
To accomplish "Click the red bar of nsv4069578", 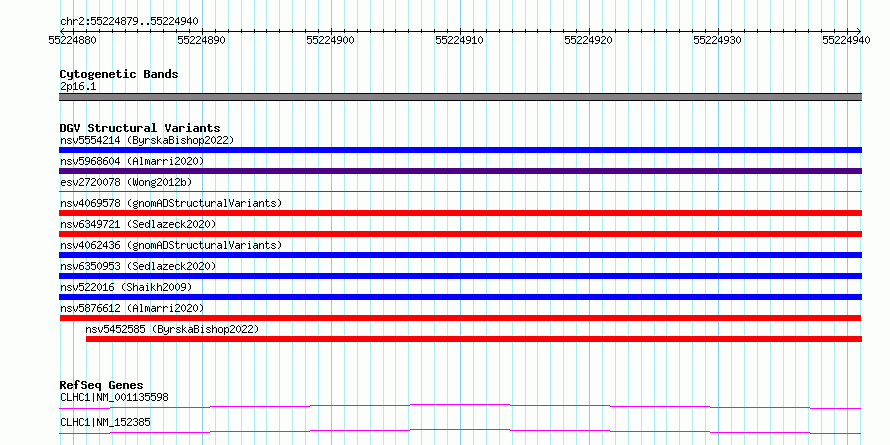I will (460, 213).
